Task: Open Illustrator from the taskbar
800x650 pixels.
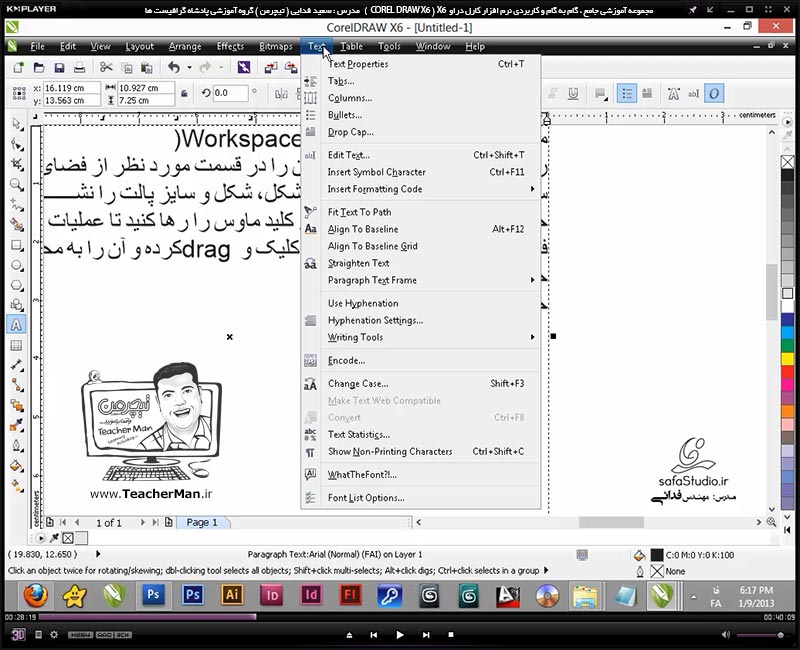Action: pos(232,595)
